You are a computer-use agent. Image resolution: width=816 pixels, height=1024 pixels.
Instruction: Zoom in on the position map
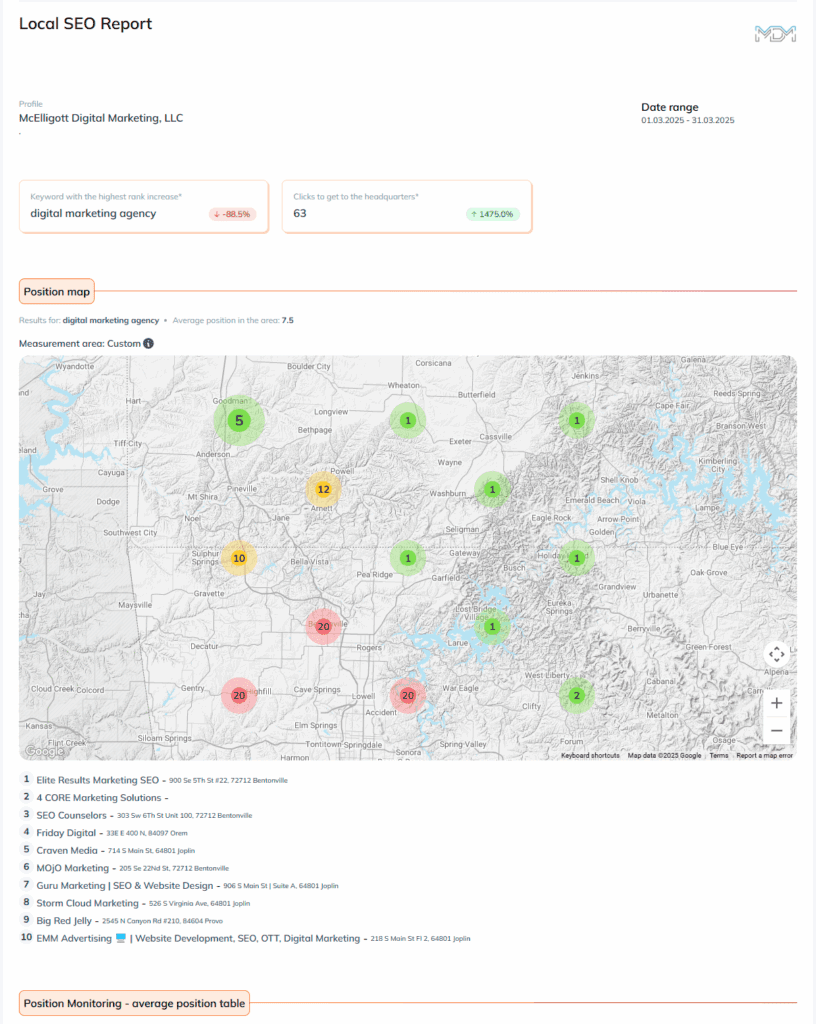(776, 703)
